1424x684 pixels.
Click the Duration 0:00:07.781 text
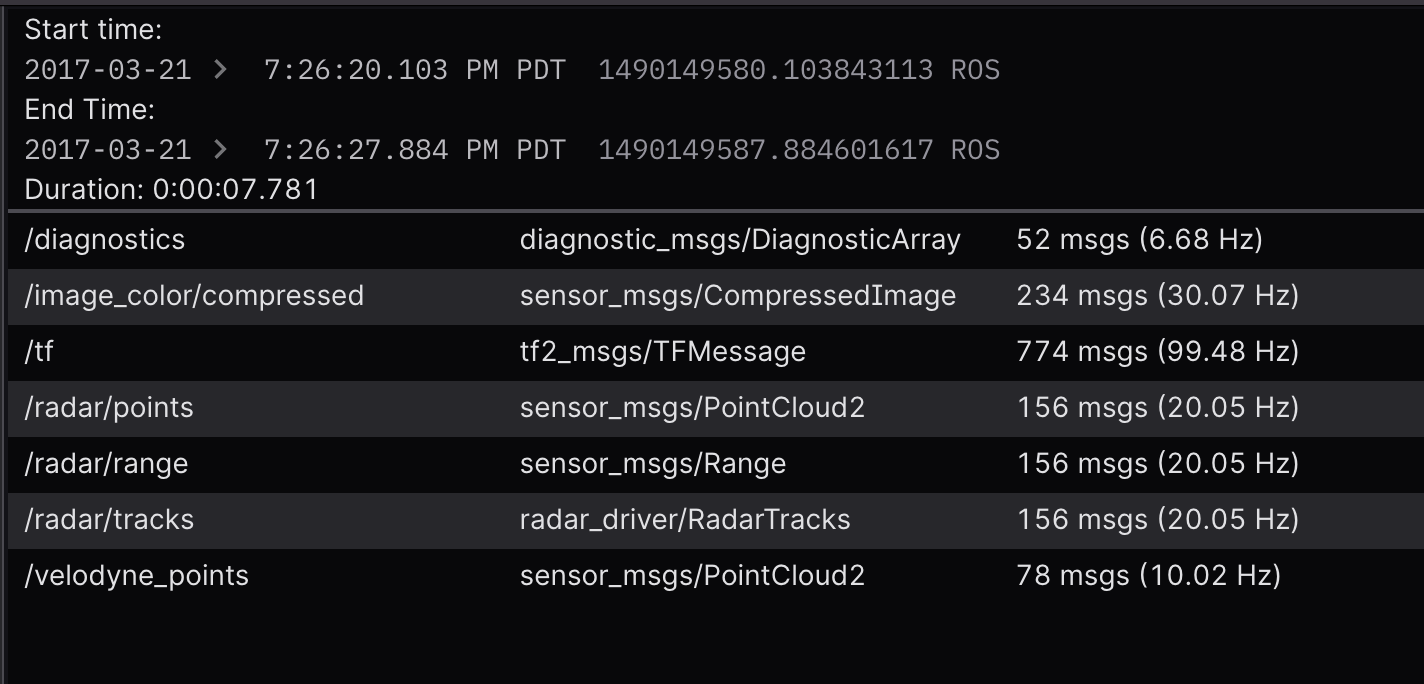(171, 189)
